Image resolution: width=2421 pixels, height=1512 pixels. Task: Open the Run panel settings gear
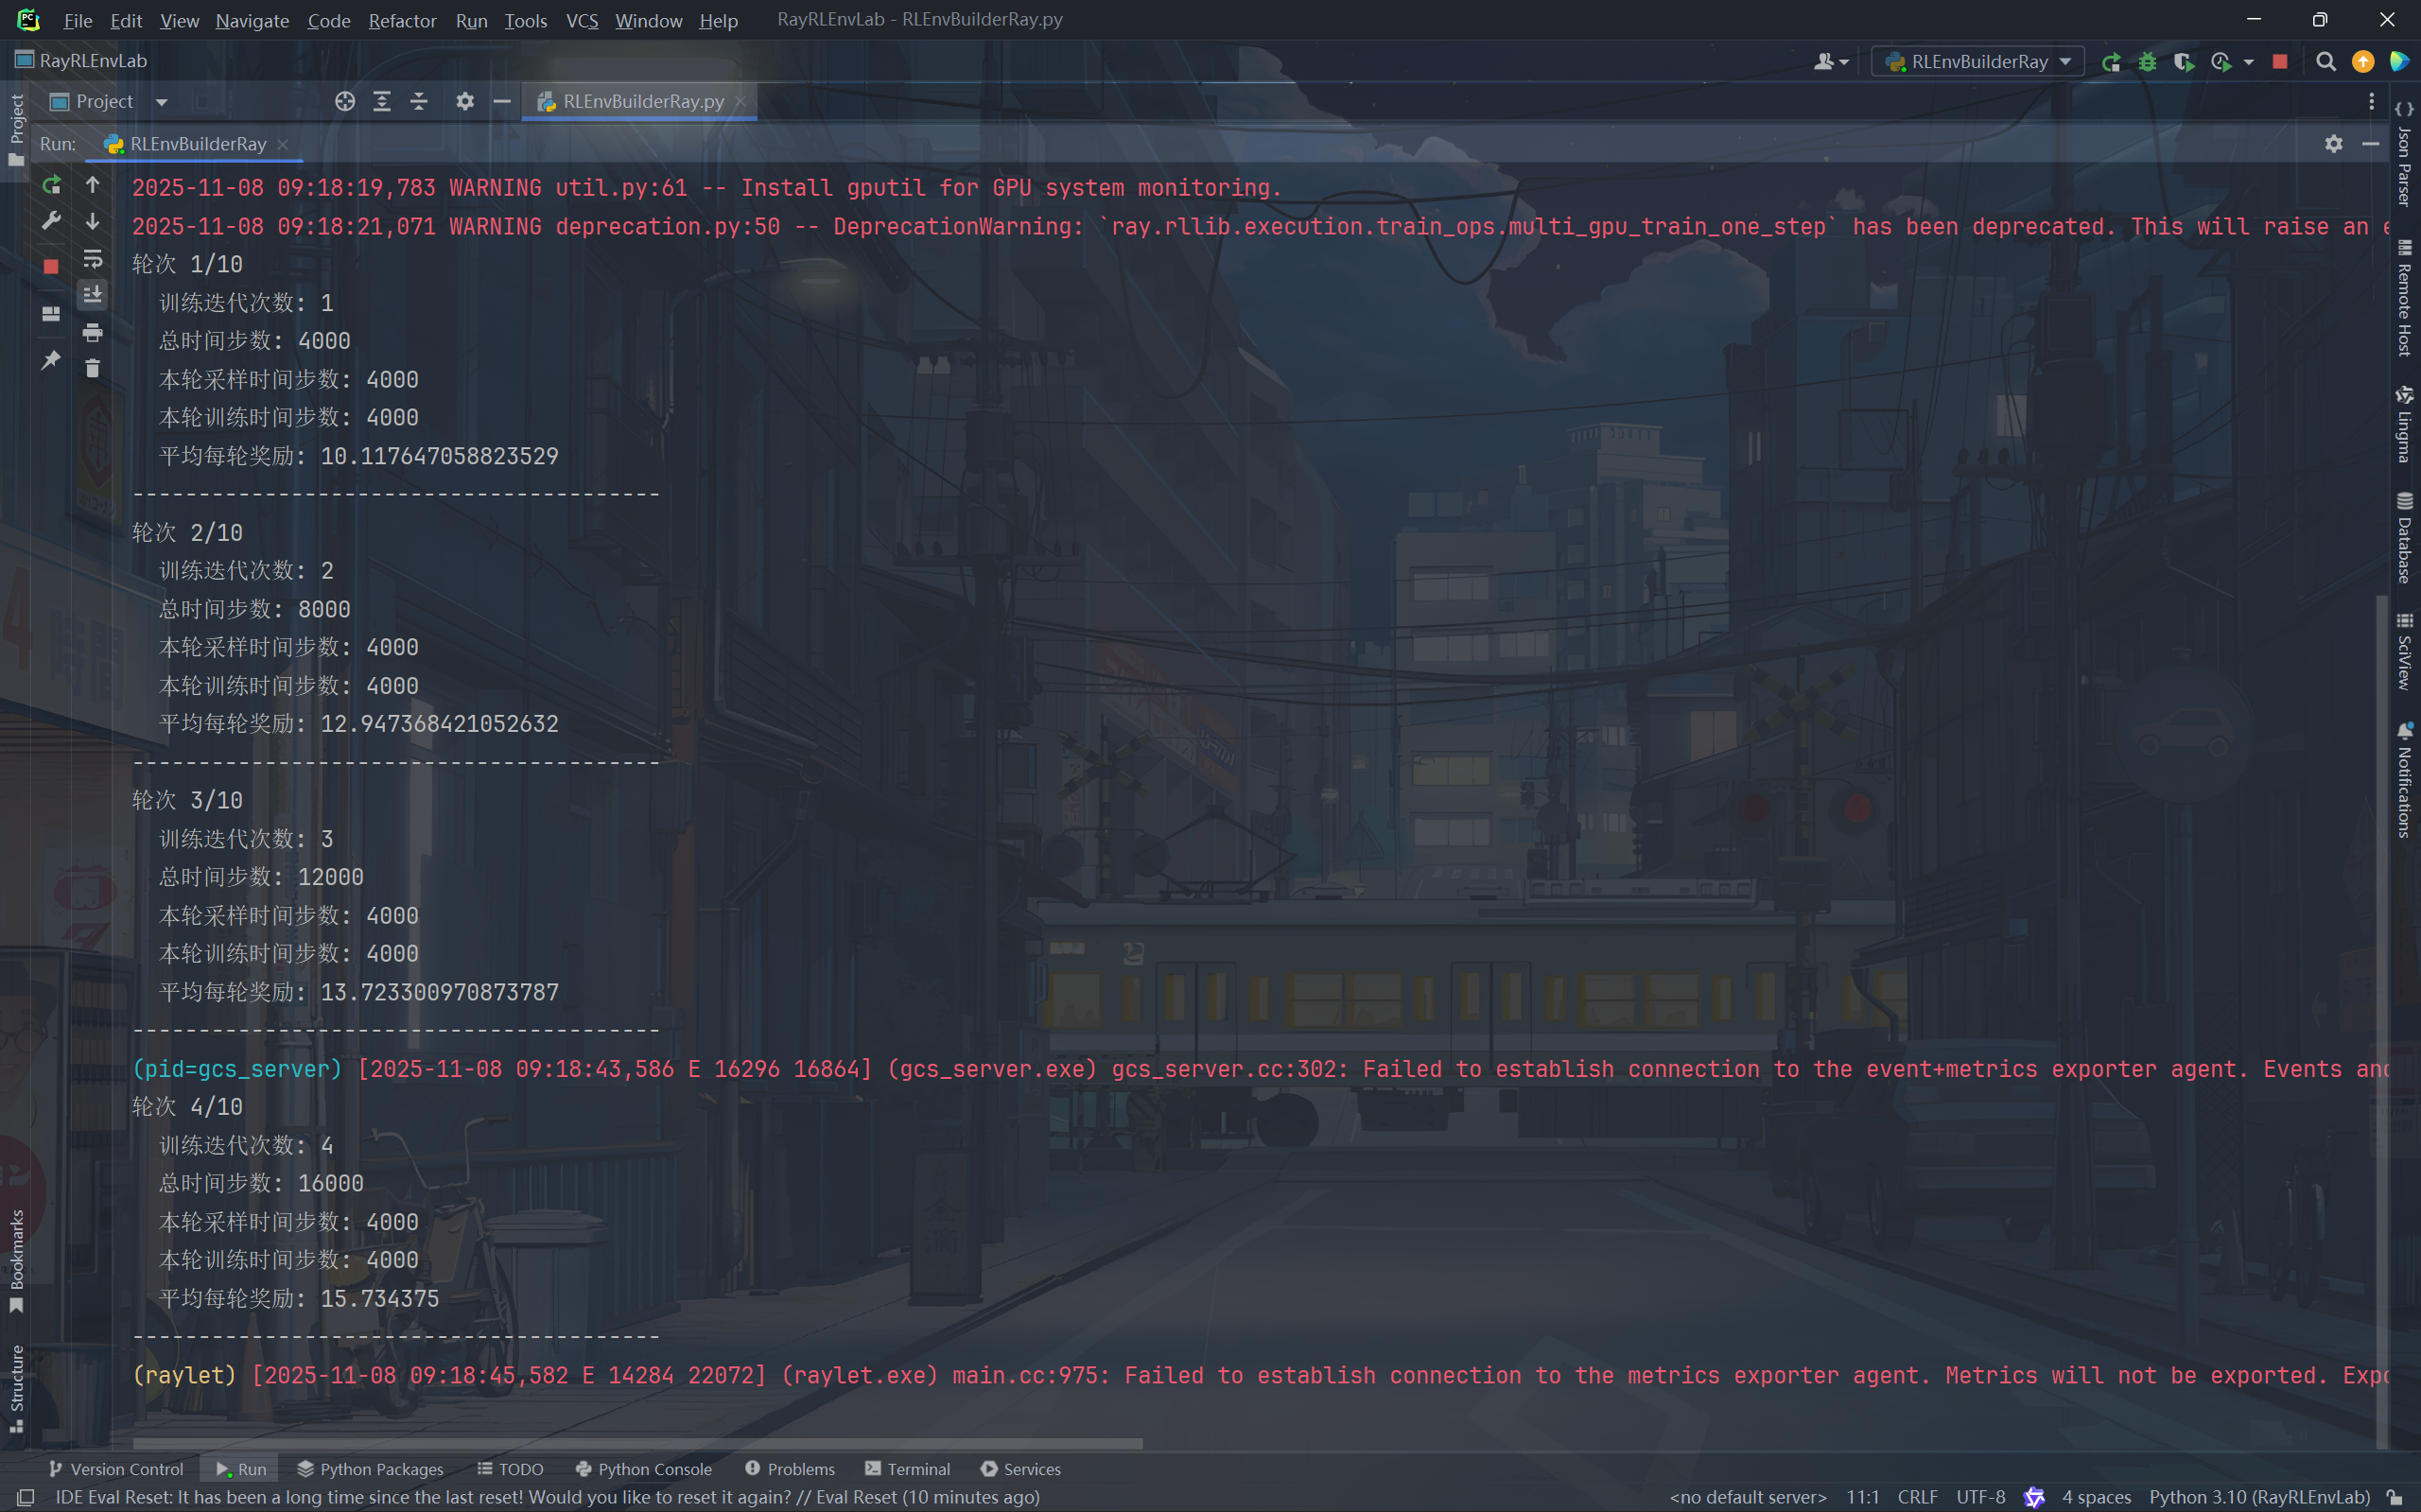coord(2333,144)
